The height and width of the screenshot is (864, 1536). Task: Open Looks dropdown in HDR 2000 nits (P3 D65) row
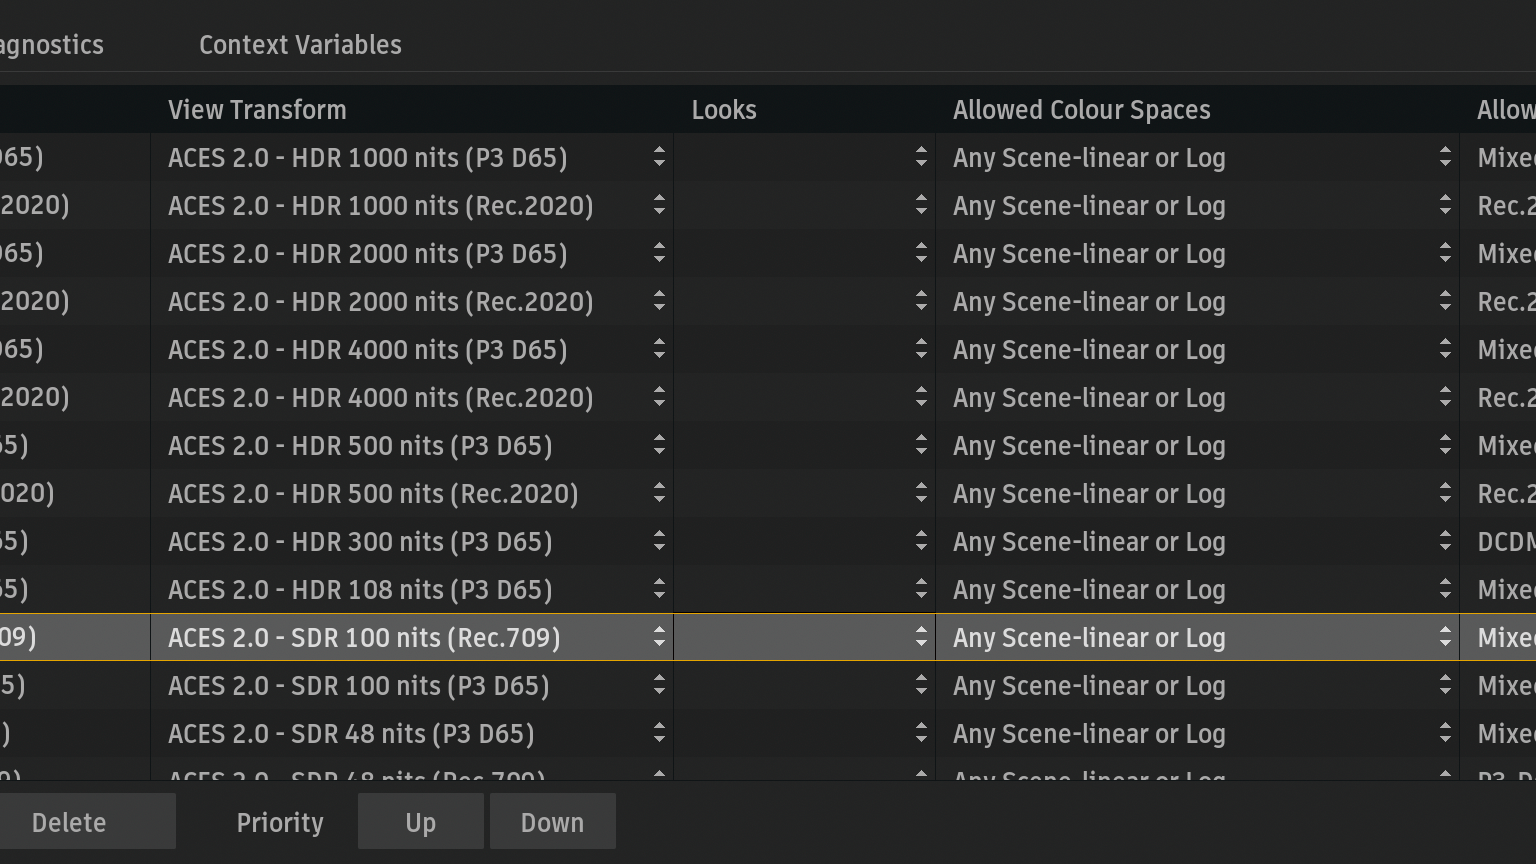(x=805, y=254)
